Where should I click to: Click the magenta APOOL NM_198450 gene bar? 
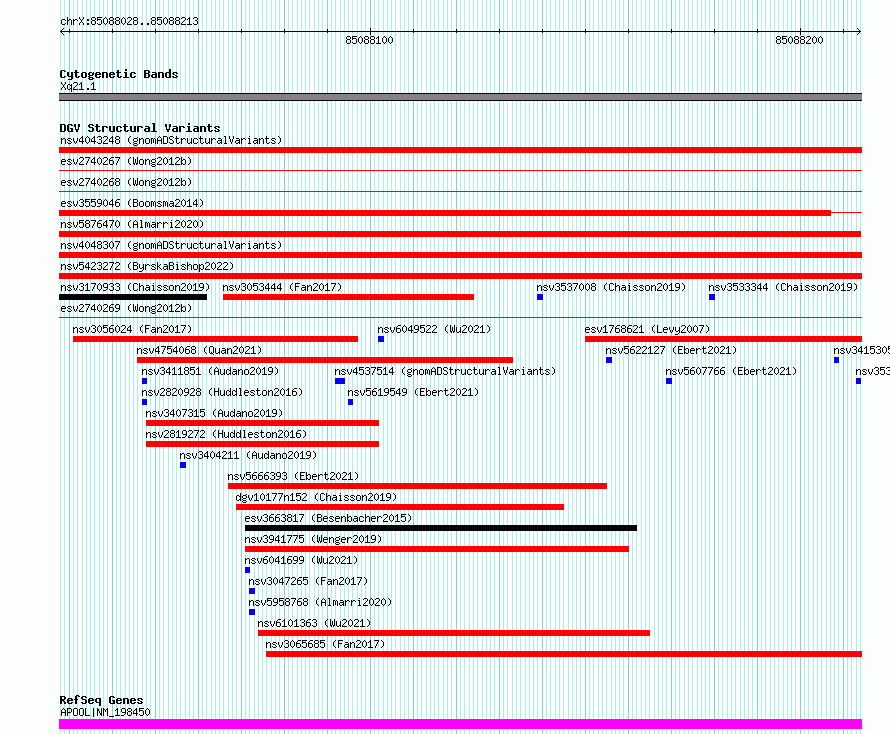460,724
